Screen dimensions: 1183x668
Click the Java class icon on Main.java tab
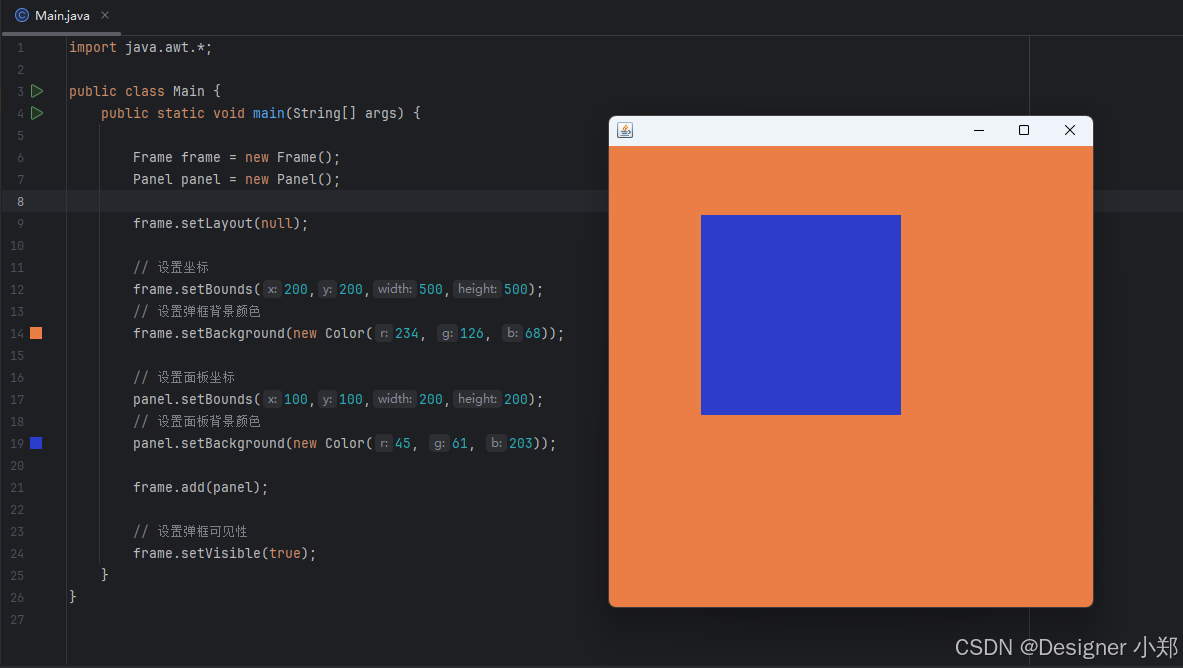pyautogui.click(x=22, y=15)
